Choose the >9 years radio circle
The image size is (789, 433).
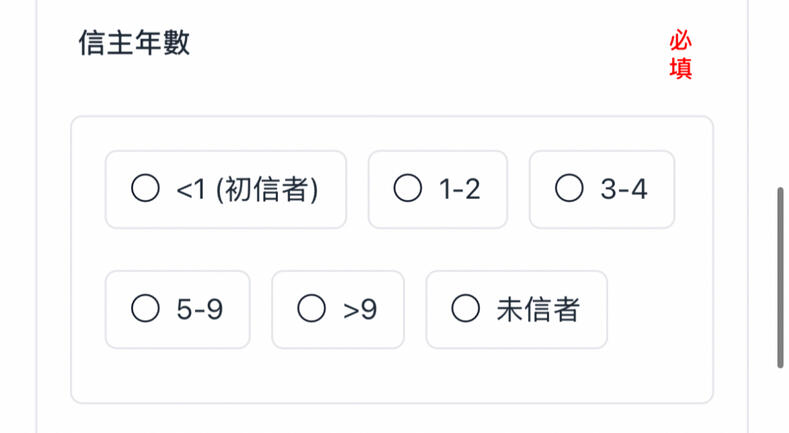[311, 309]
